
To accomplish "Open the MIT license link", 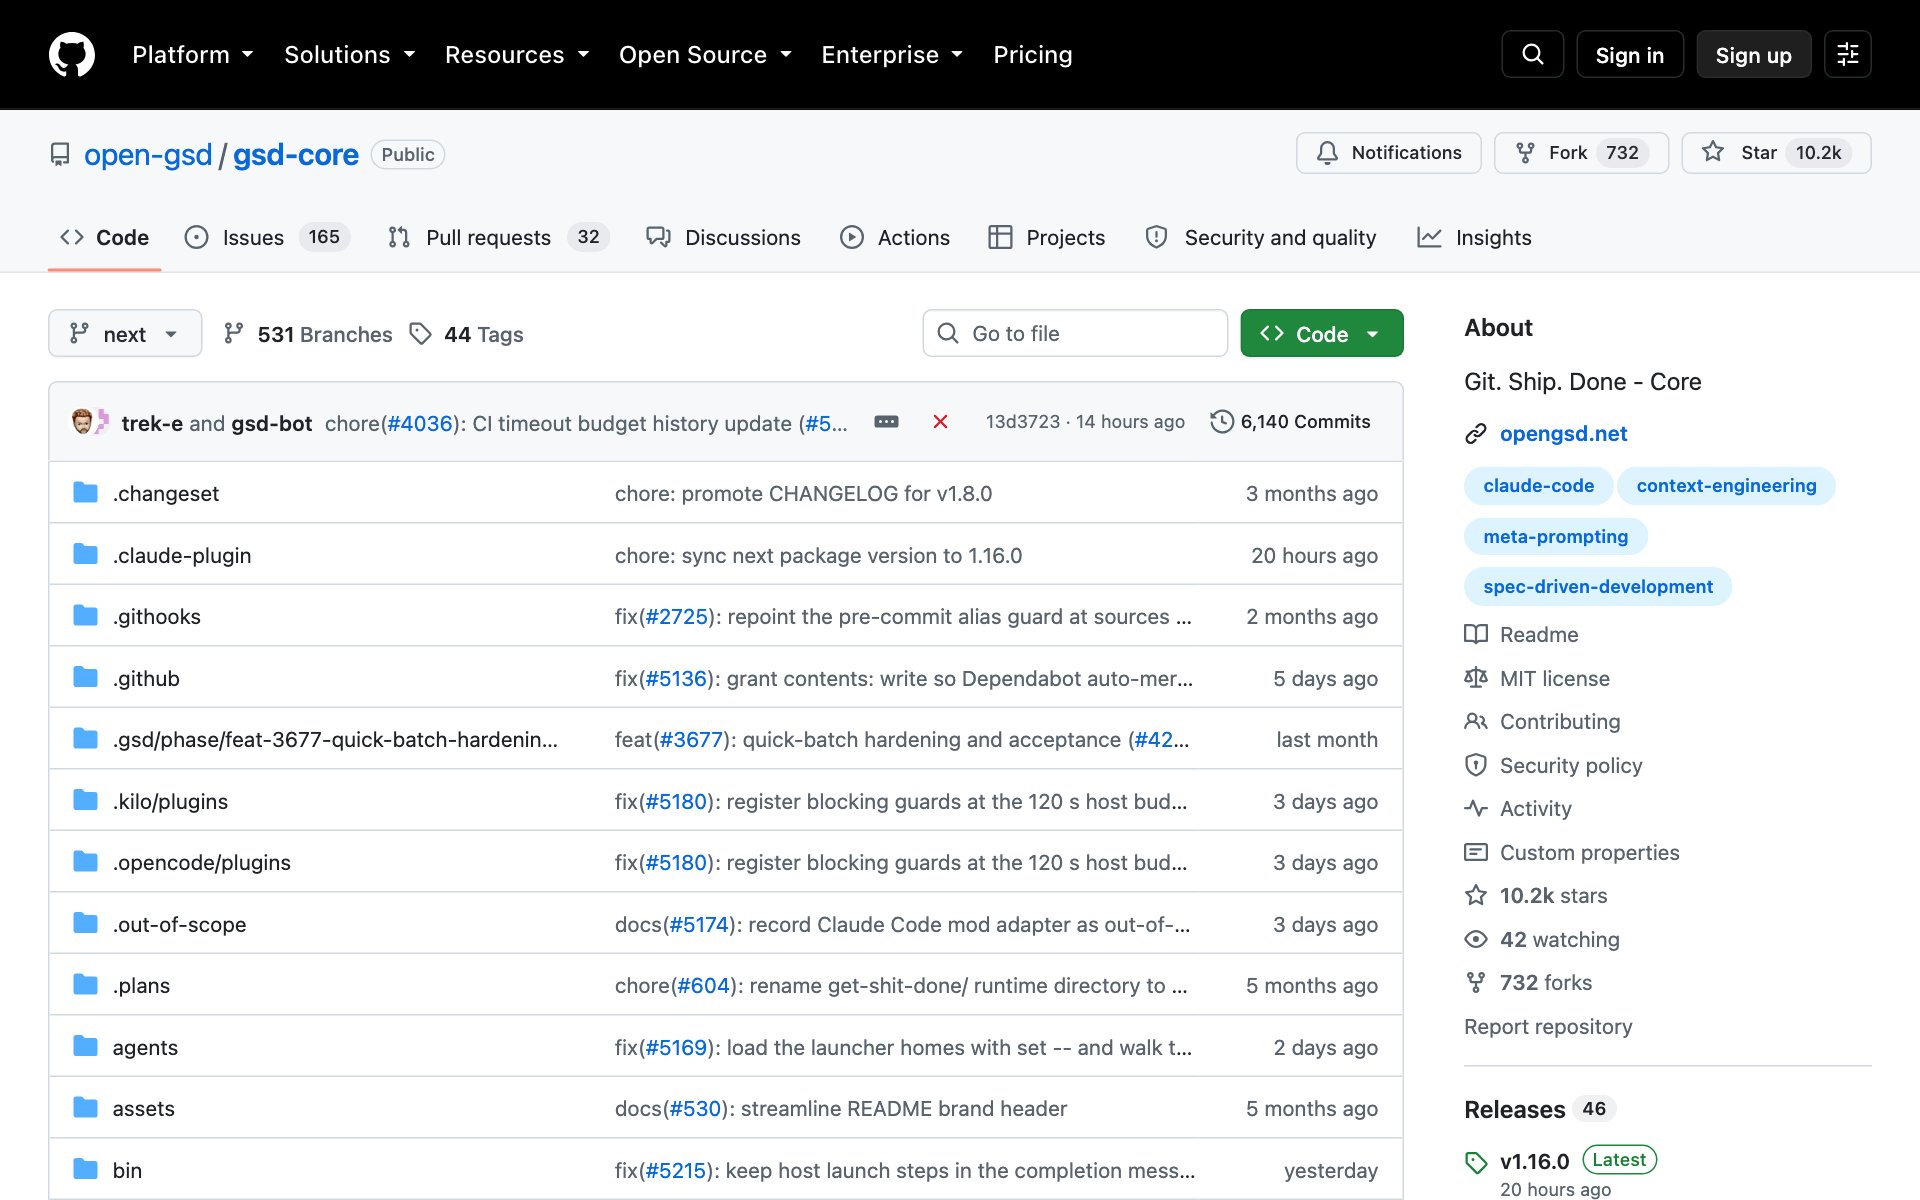I will 1537,678.
